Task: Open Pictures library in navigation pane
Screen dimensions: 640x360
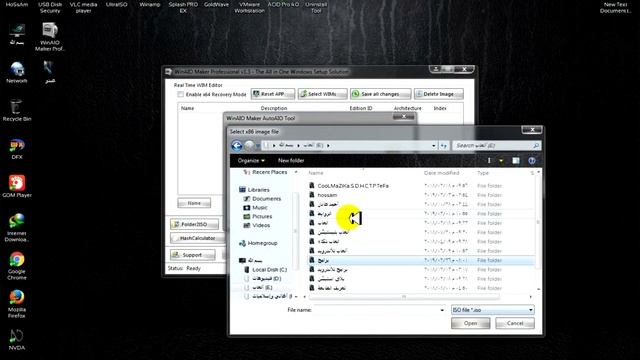Action: pyautogui.click(x=258, y=216)
